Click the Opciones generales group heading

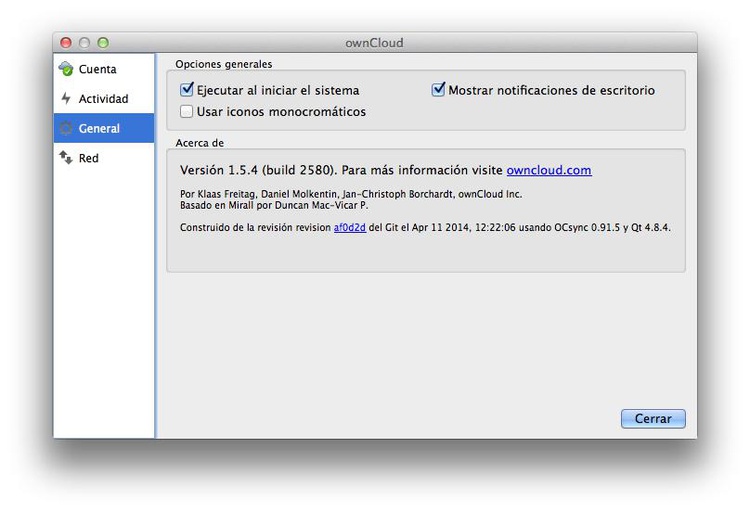coord(223,64)
